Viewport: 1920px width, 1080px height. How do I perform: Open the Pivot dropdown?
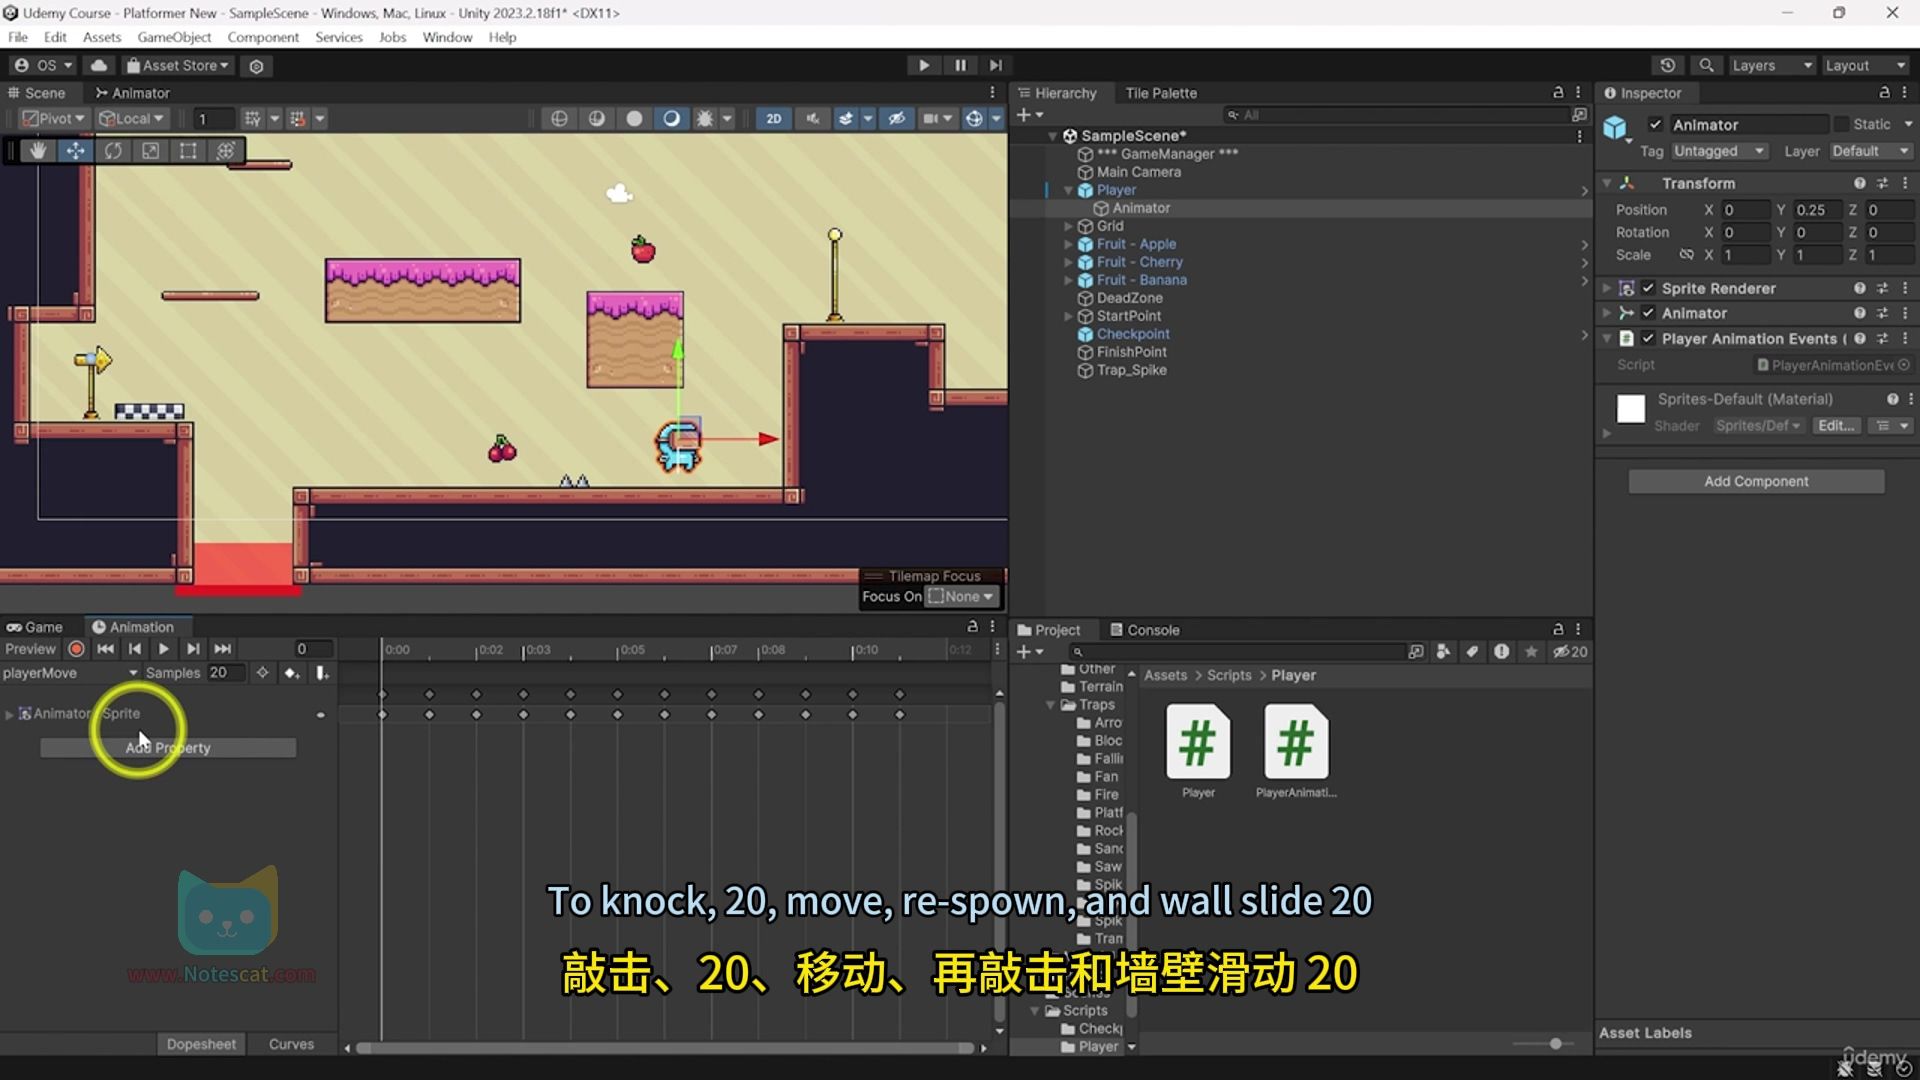click(x=54, y=118)
